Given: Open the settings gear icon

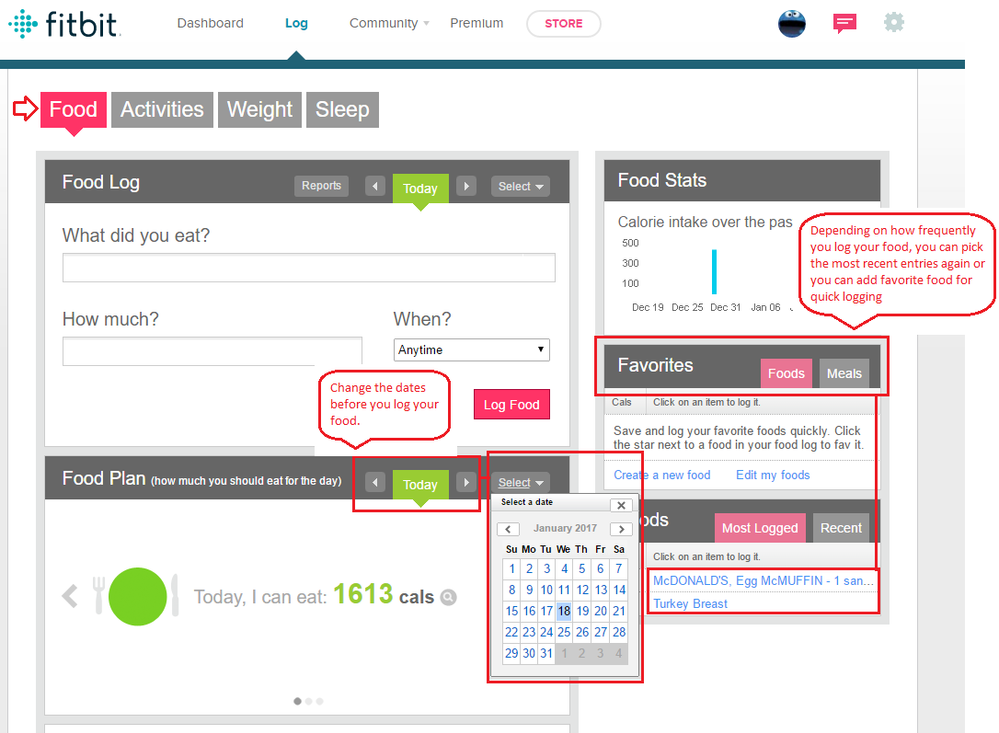Looking at the screenshot, I should tap(893, 22).
